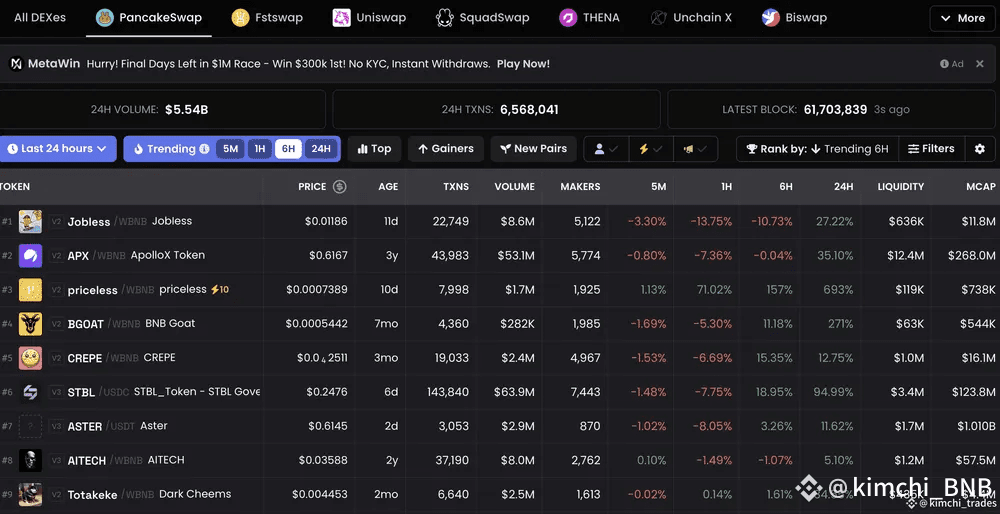
Task: Open Rank by Trending 6H selector
Action: pyautogui.click(x=817, y=149)
